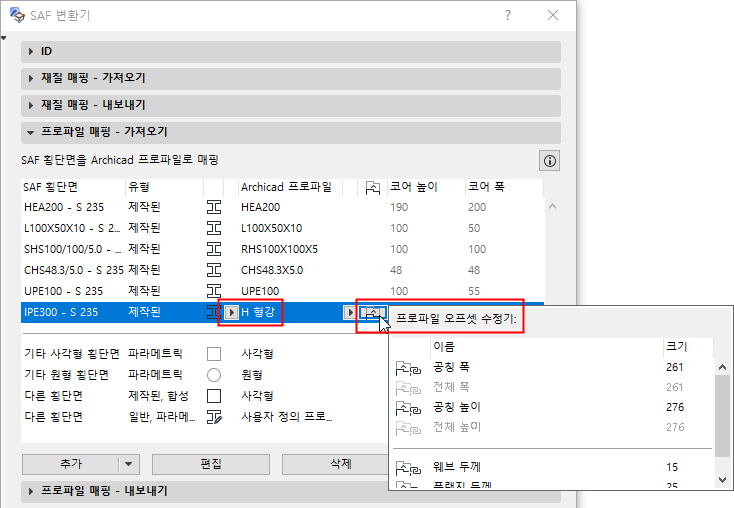Select the HEA200 - S 235 row

pyautogui.click(x=282, y=207)
